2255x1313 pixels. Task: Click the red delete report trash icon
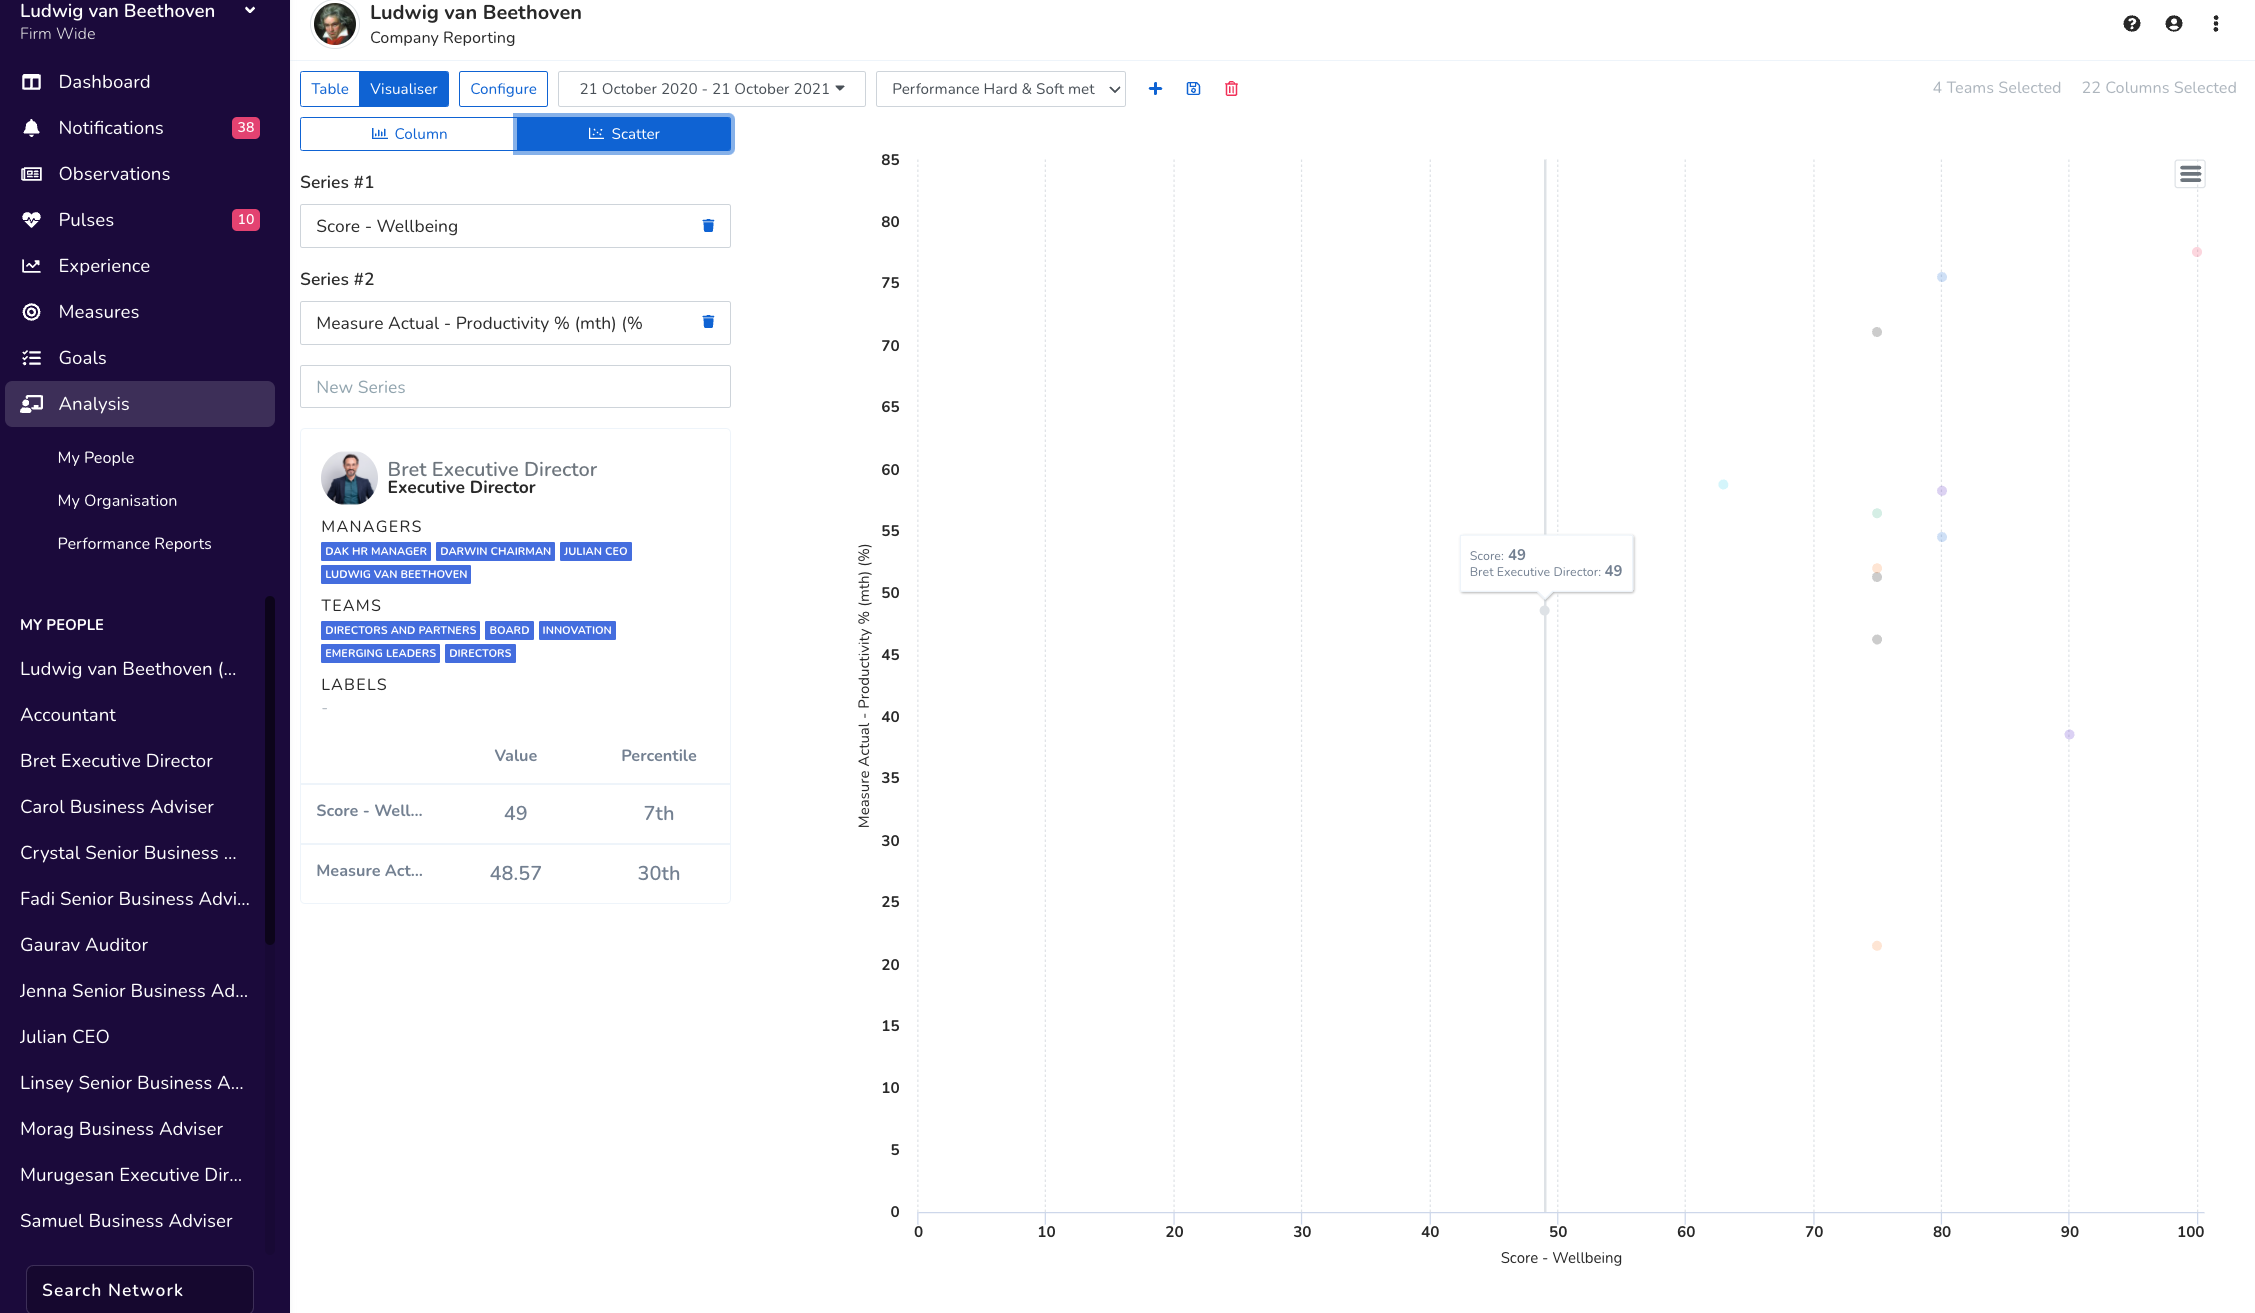1231,89
